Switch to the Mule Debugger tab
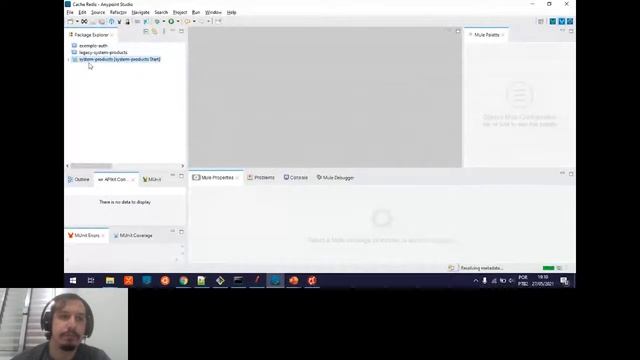 click(336, 178)
